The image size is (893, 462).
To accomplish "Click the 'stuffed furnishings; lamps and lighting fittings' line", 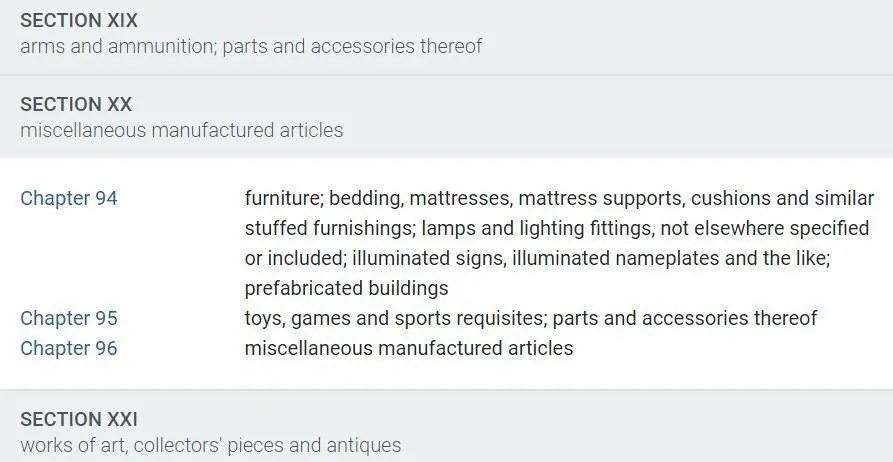I will (557, 228).
